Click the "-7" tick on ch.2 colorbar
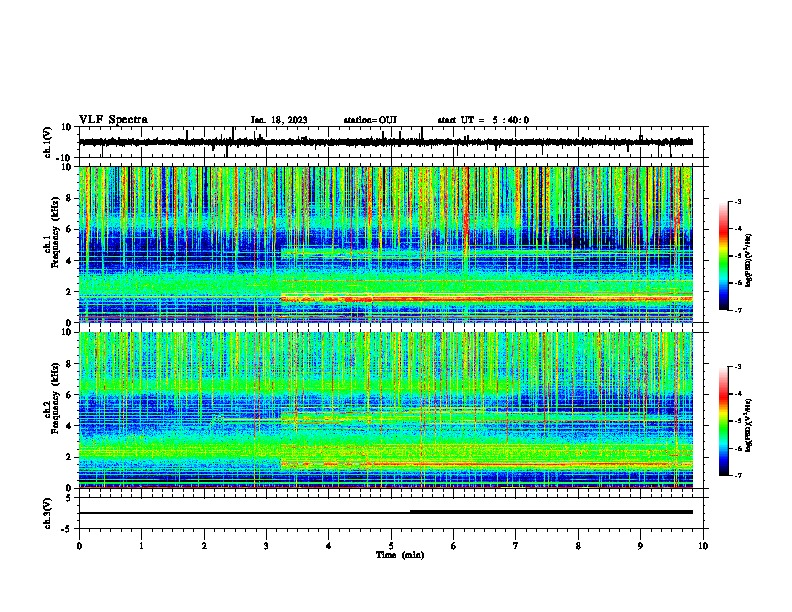 738,475
